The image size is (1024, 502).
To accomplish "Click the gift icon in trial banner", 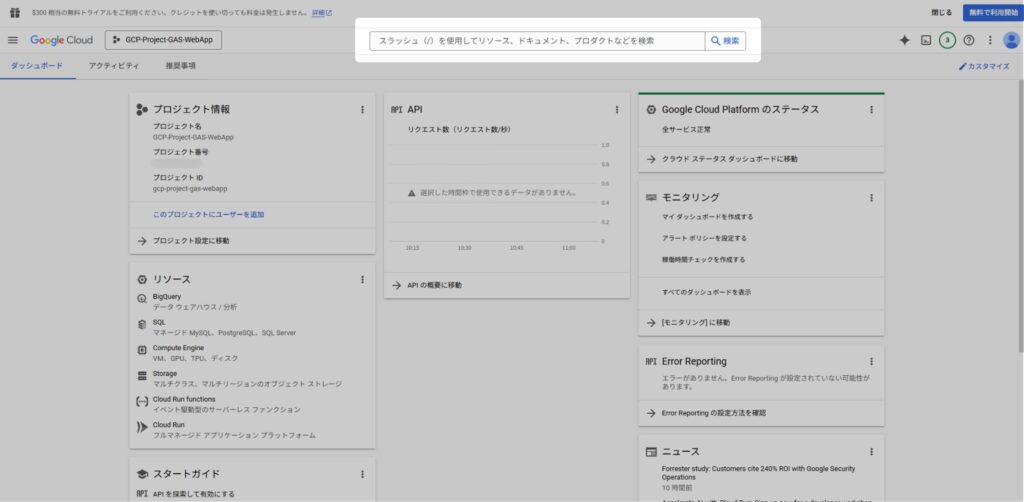I will point(15,12).
